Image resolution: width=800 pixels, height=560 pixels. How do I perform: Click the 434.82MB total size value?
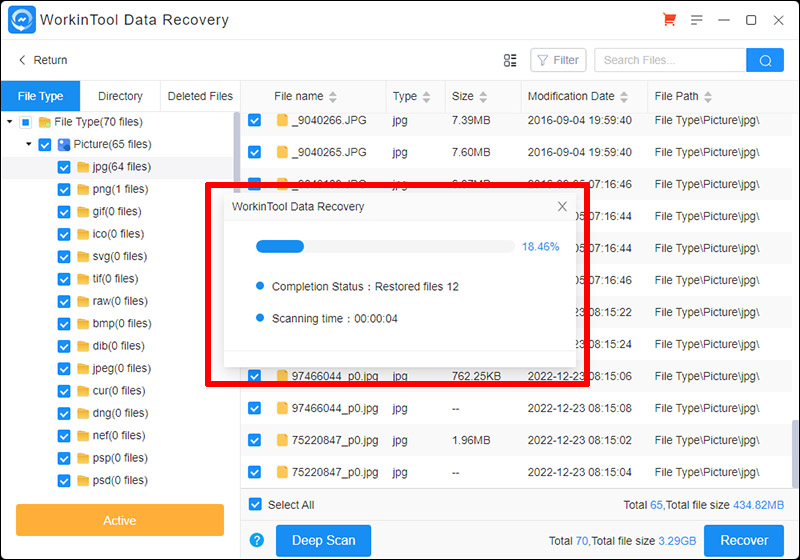pyautogui.click(x=758, y=505)
